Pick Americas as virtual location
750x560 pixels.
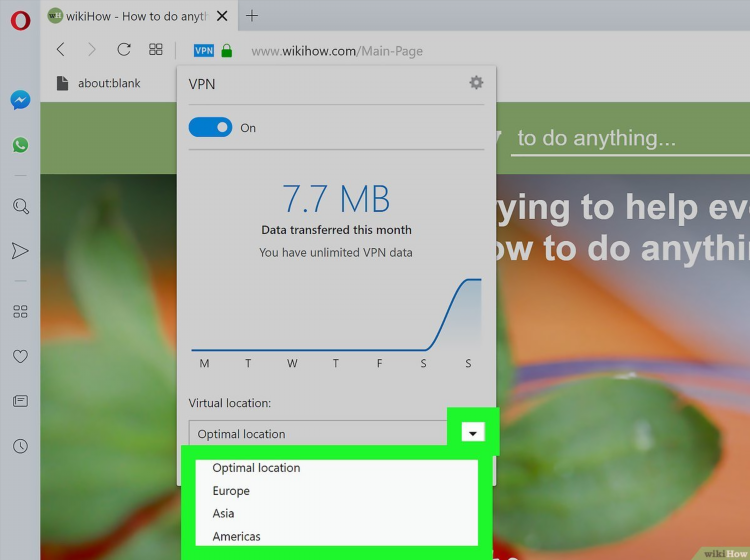336,536
